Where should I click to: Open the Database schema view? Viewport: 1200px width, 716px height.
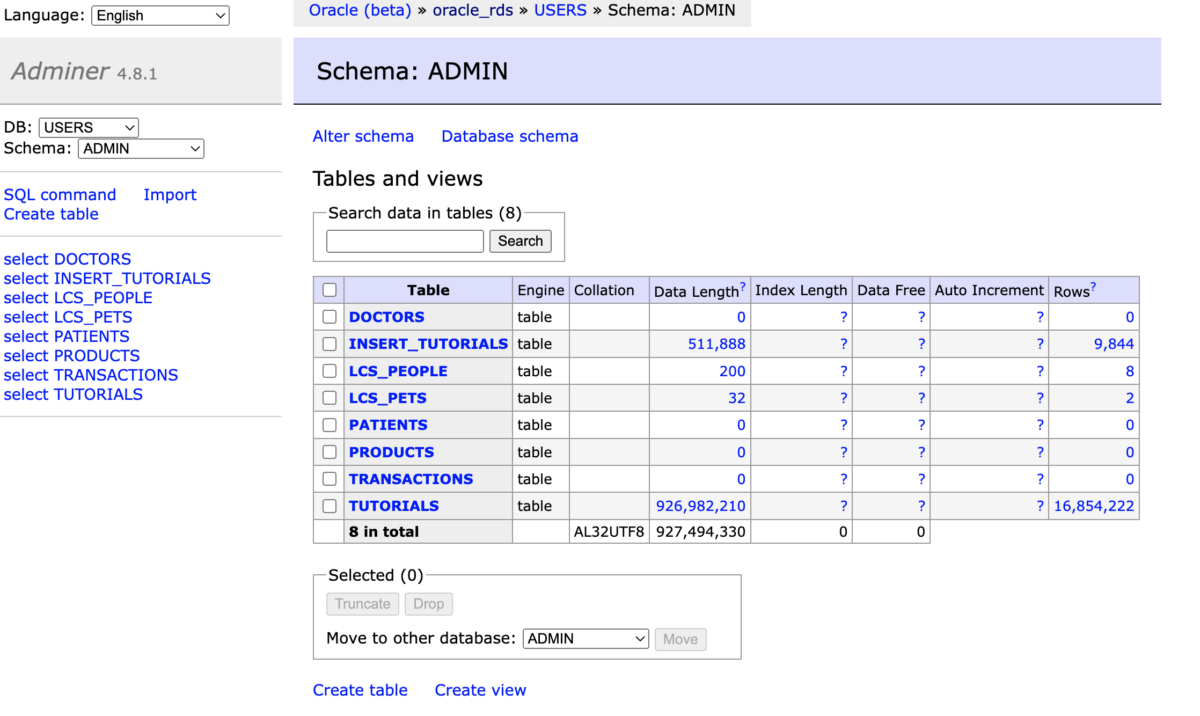point(509,136)
